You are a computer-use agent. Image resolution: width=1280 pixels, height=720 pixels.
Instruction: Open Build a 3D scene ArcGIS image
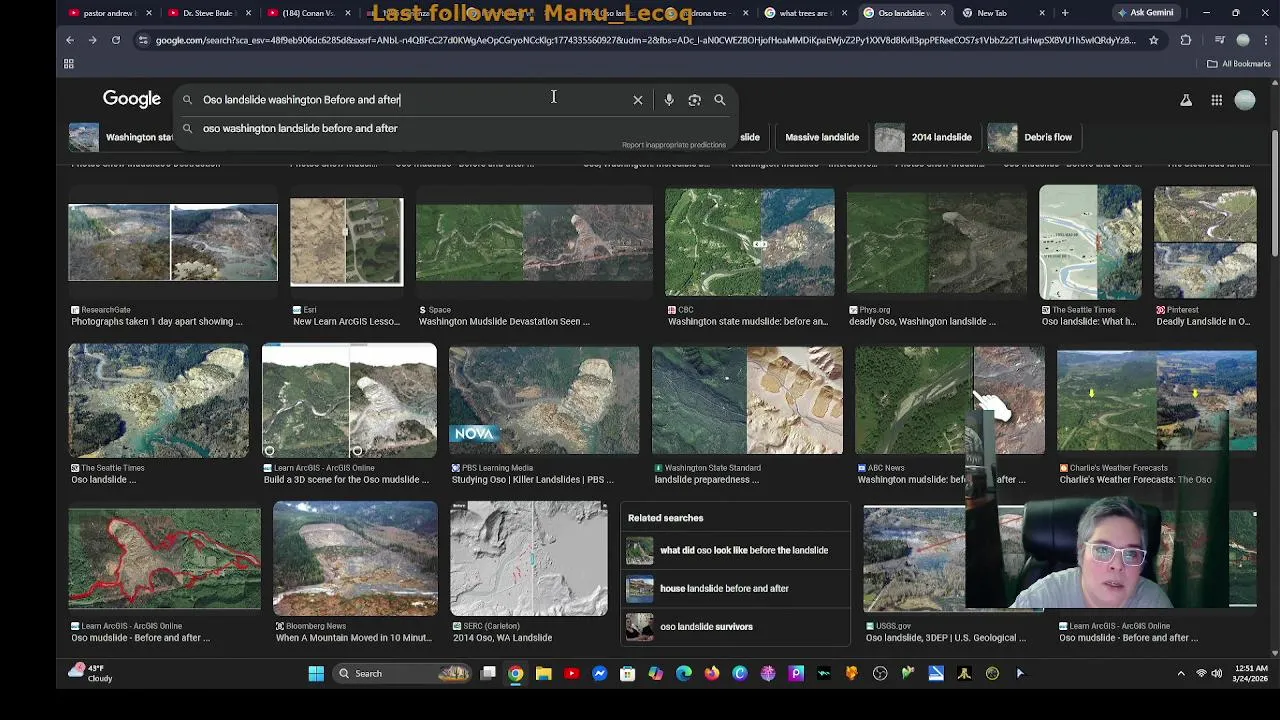pyautogui.click(x=349, y=400)
